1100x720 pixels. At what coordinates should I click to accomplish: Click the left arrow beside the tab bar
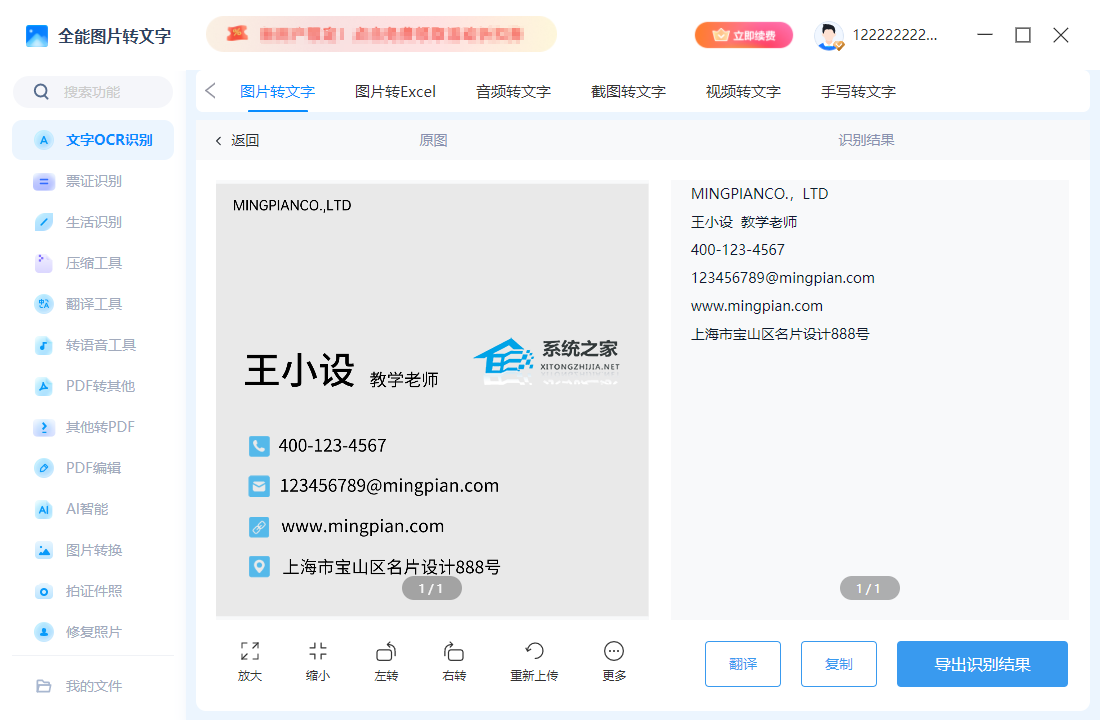[x=210, y=91]
